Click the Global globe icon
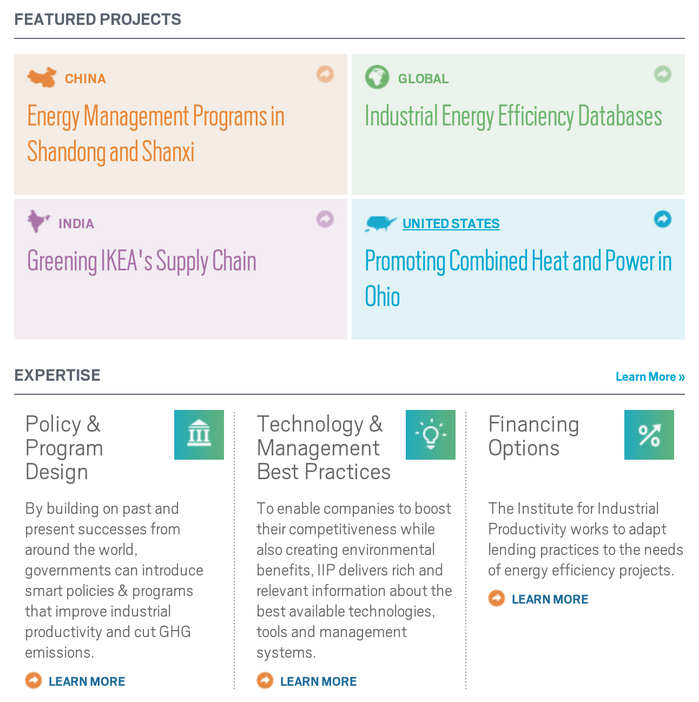The width and height of the screenshot is (699, 702). (377, 77)
